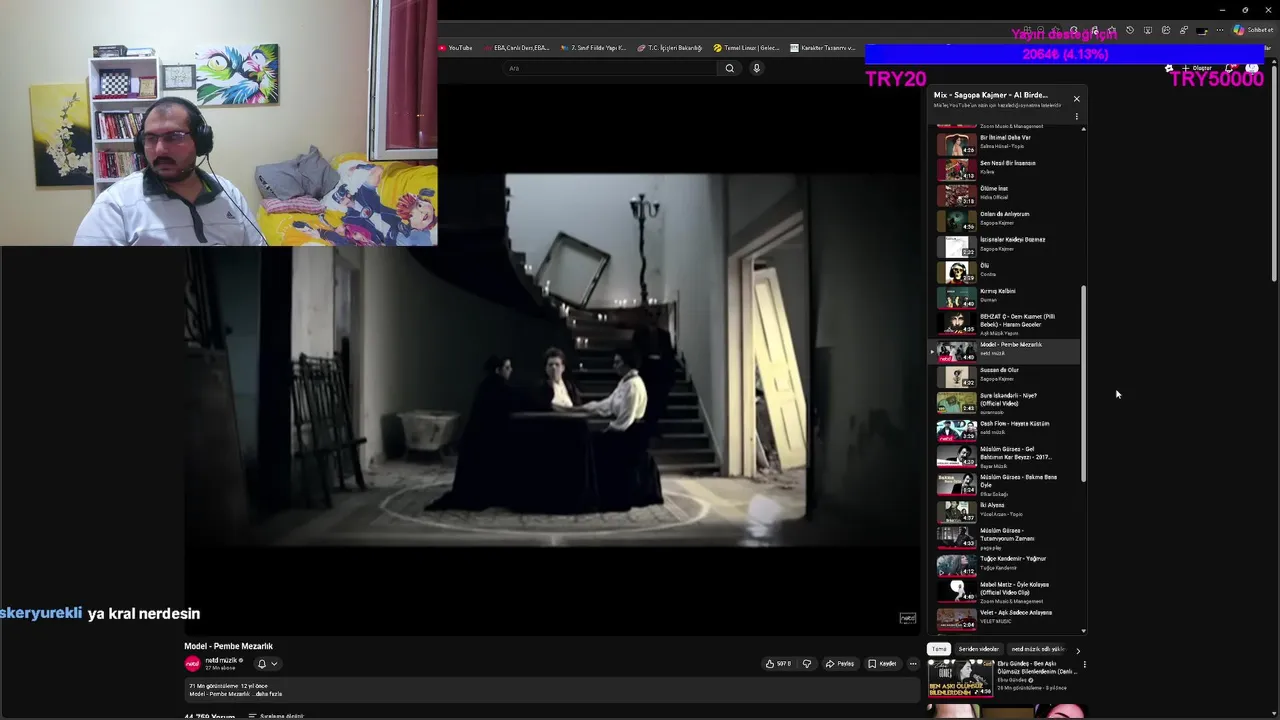Select the netd müzik adlı yükleyiciden chip
1280x720 pixels.
[1037, 649]
